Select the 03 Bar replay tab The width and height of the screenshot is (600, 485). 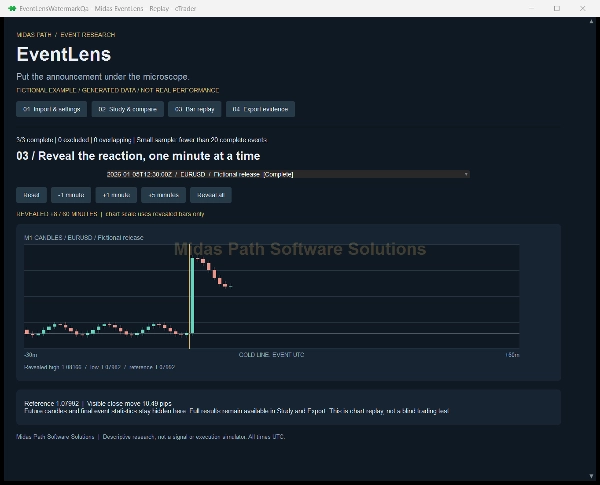coord(194,109)
